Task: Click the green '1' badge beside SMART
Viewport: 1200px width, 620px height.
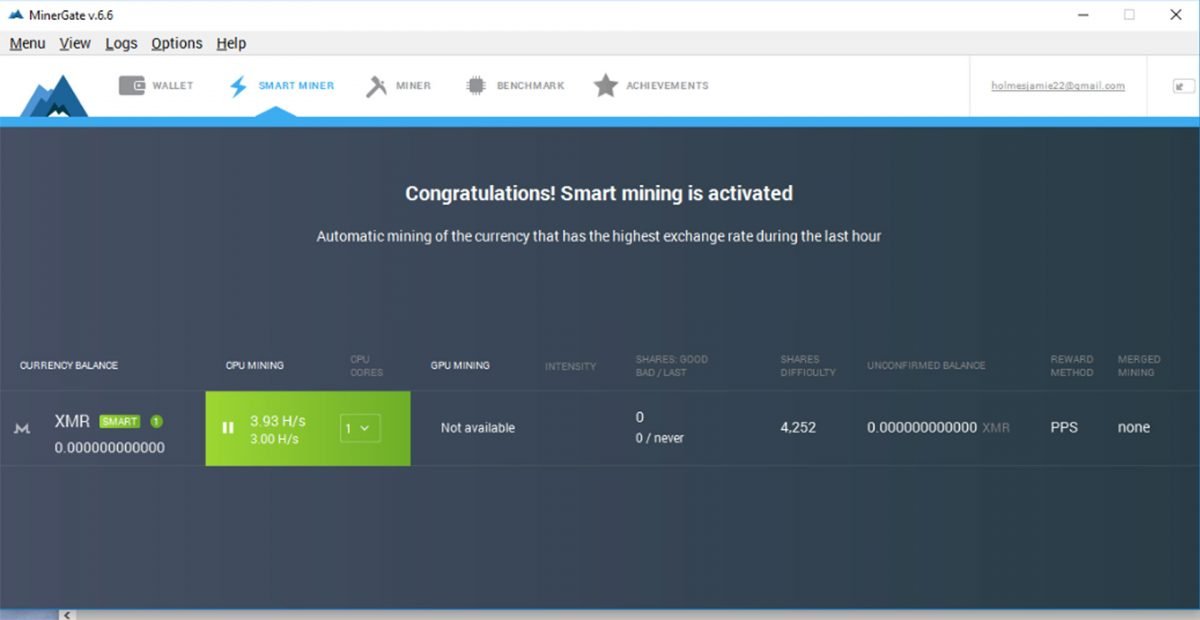Action: 156,421
